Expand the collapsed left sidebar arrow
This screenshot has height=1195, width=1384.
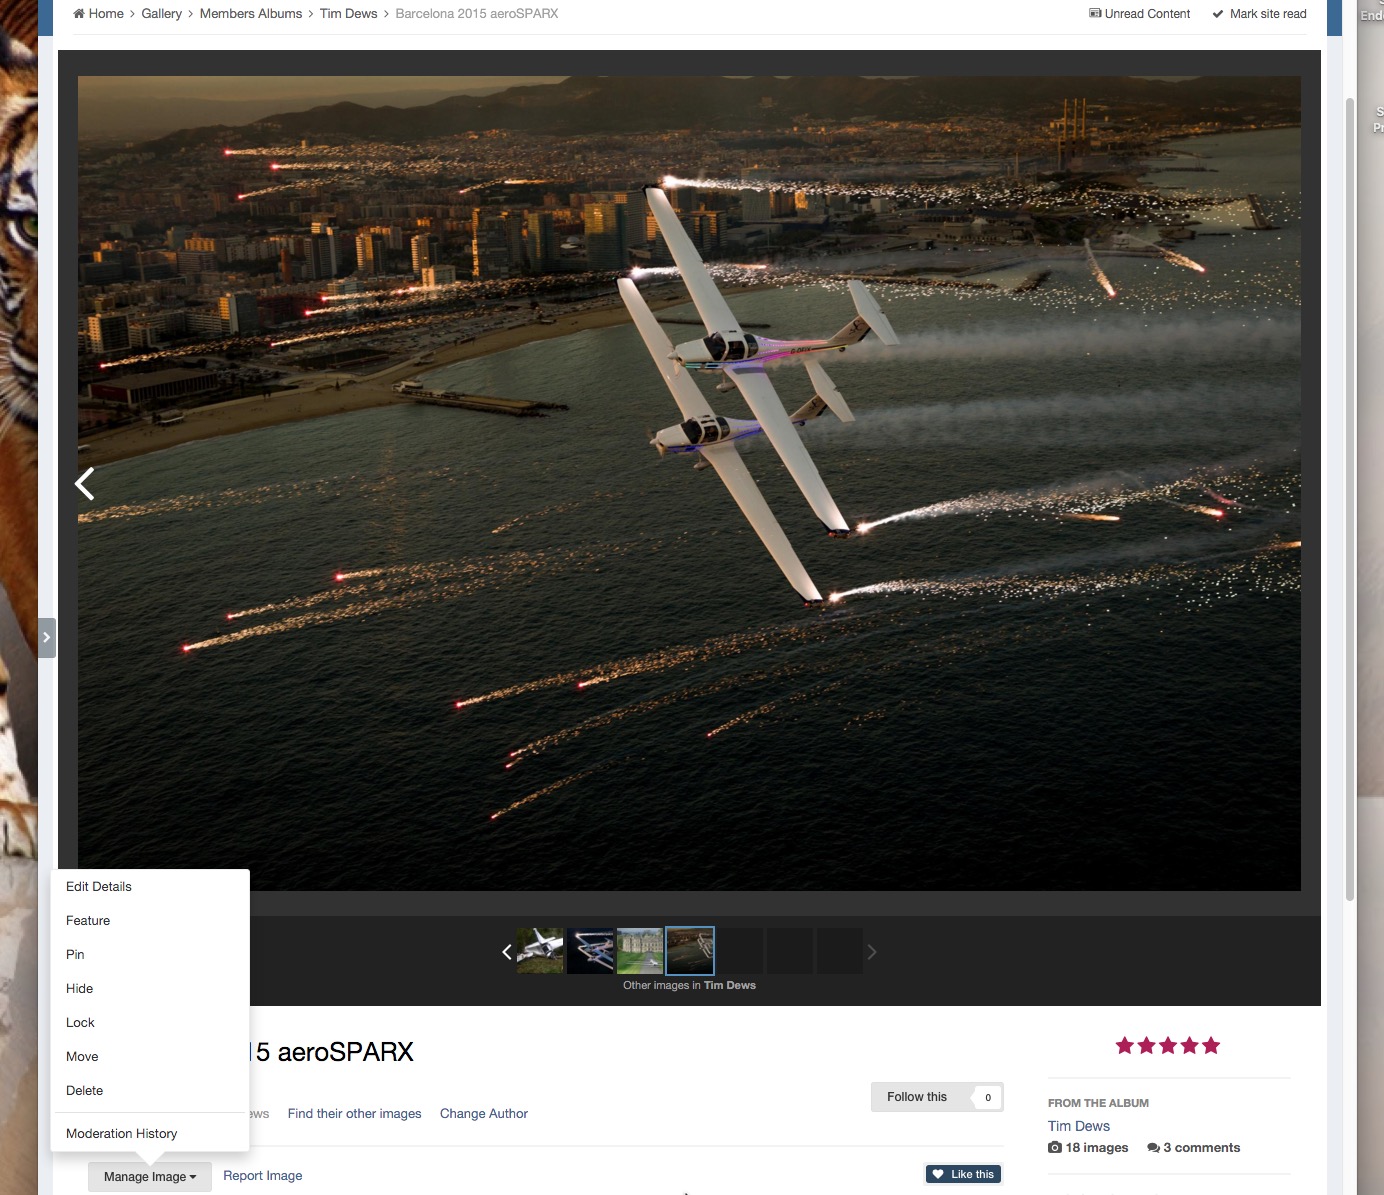[x=46, y=638]
